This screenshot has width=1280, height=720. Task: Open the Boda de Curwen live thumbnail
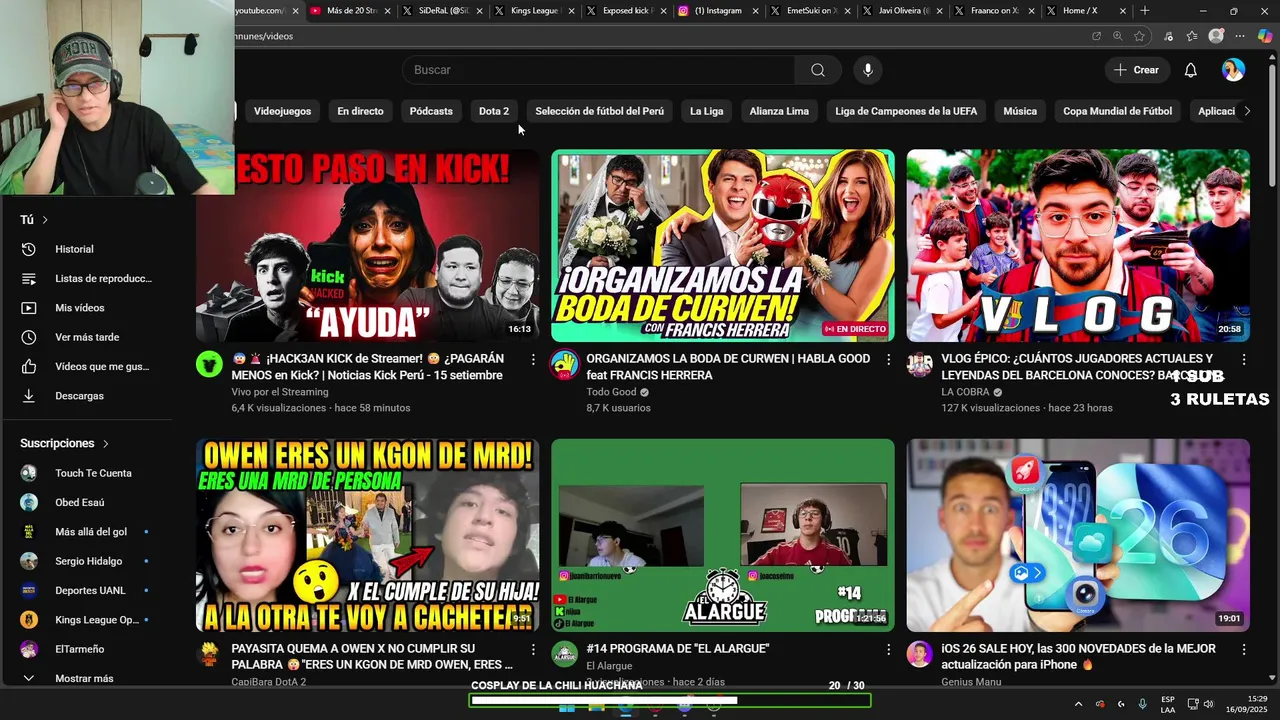(x=723, y=246)
